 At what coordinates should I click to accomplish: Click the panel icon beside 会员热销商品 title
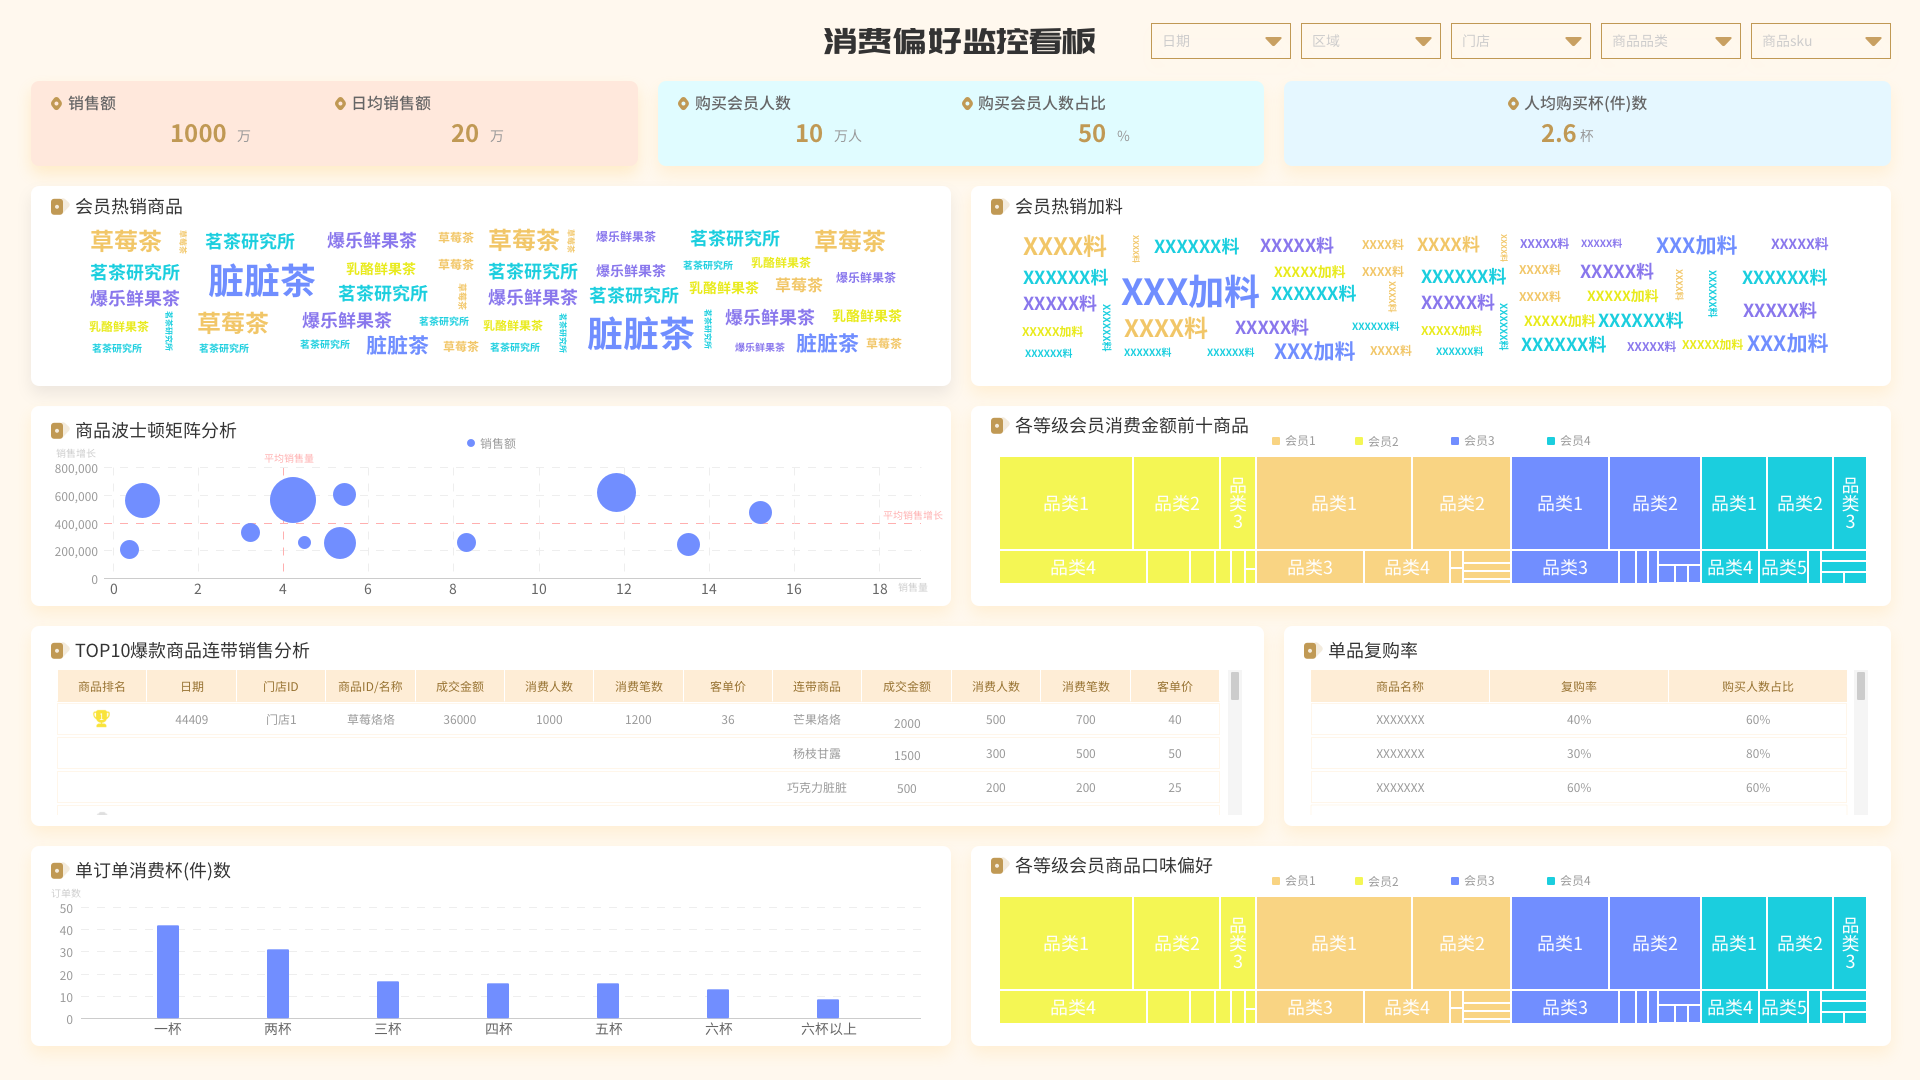tap(57, 207)
